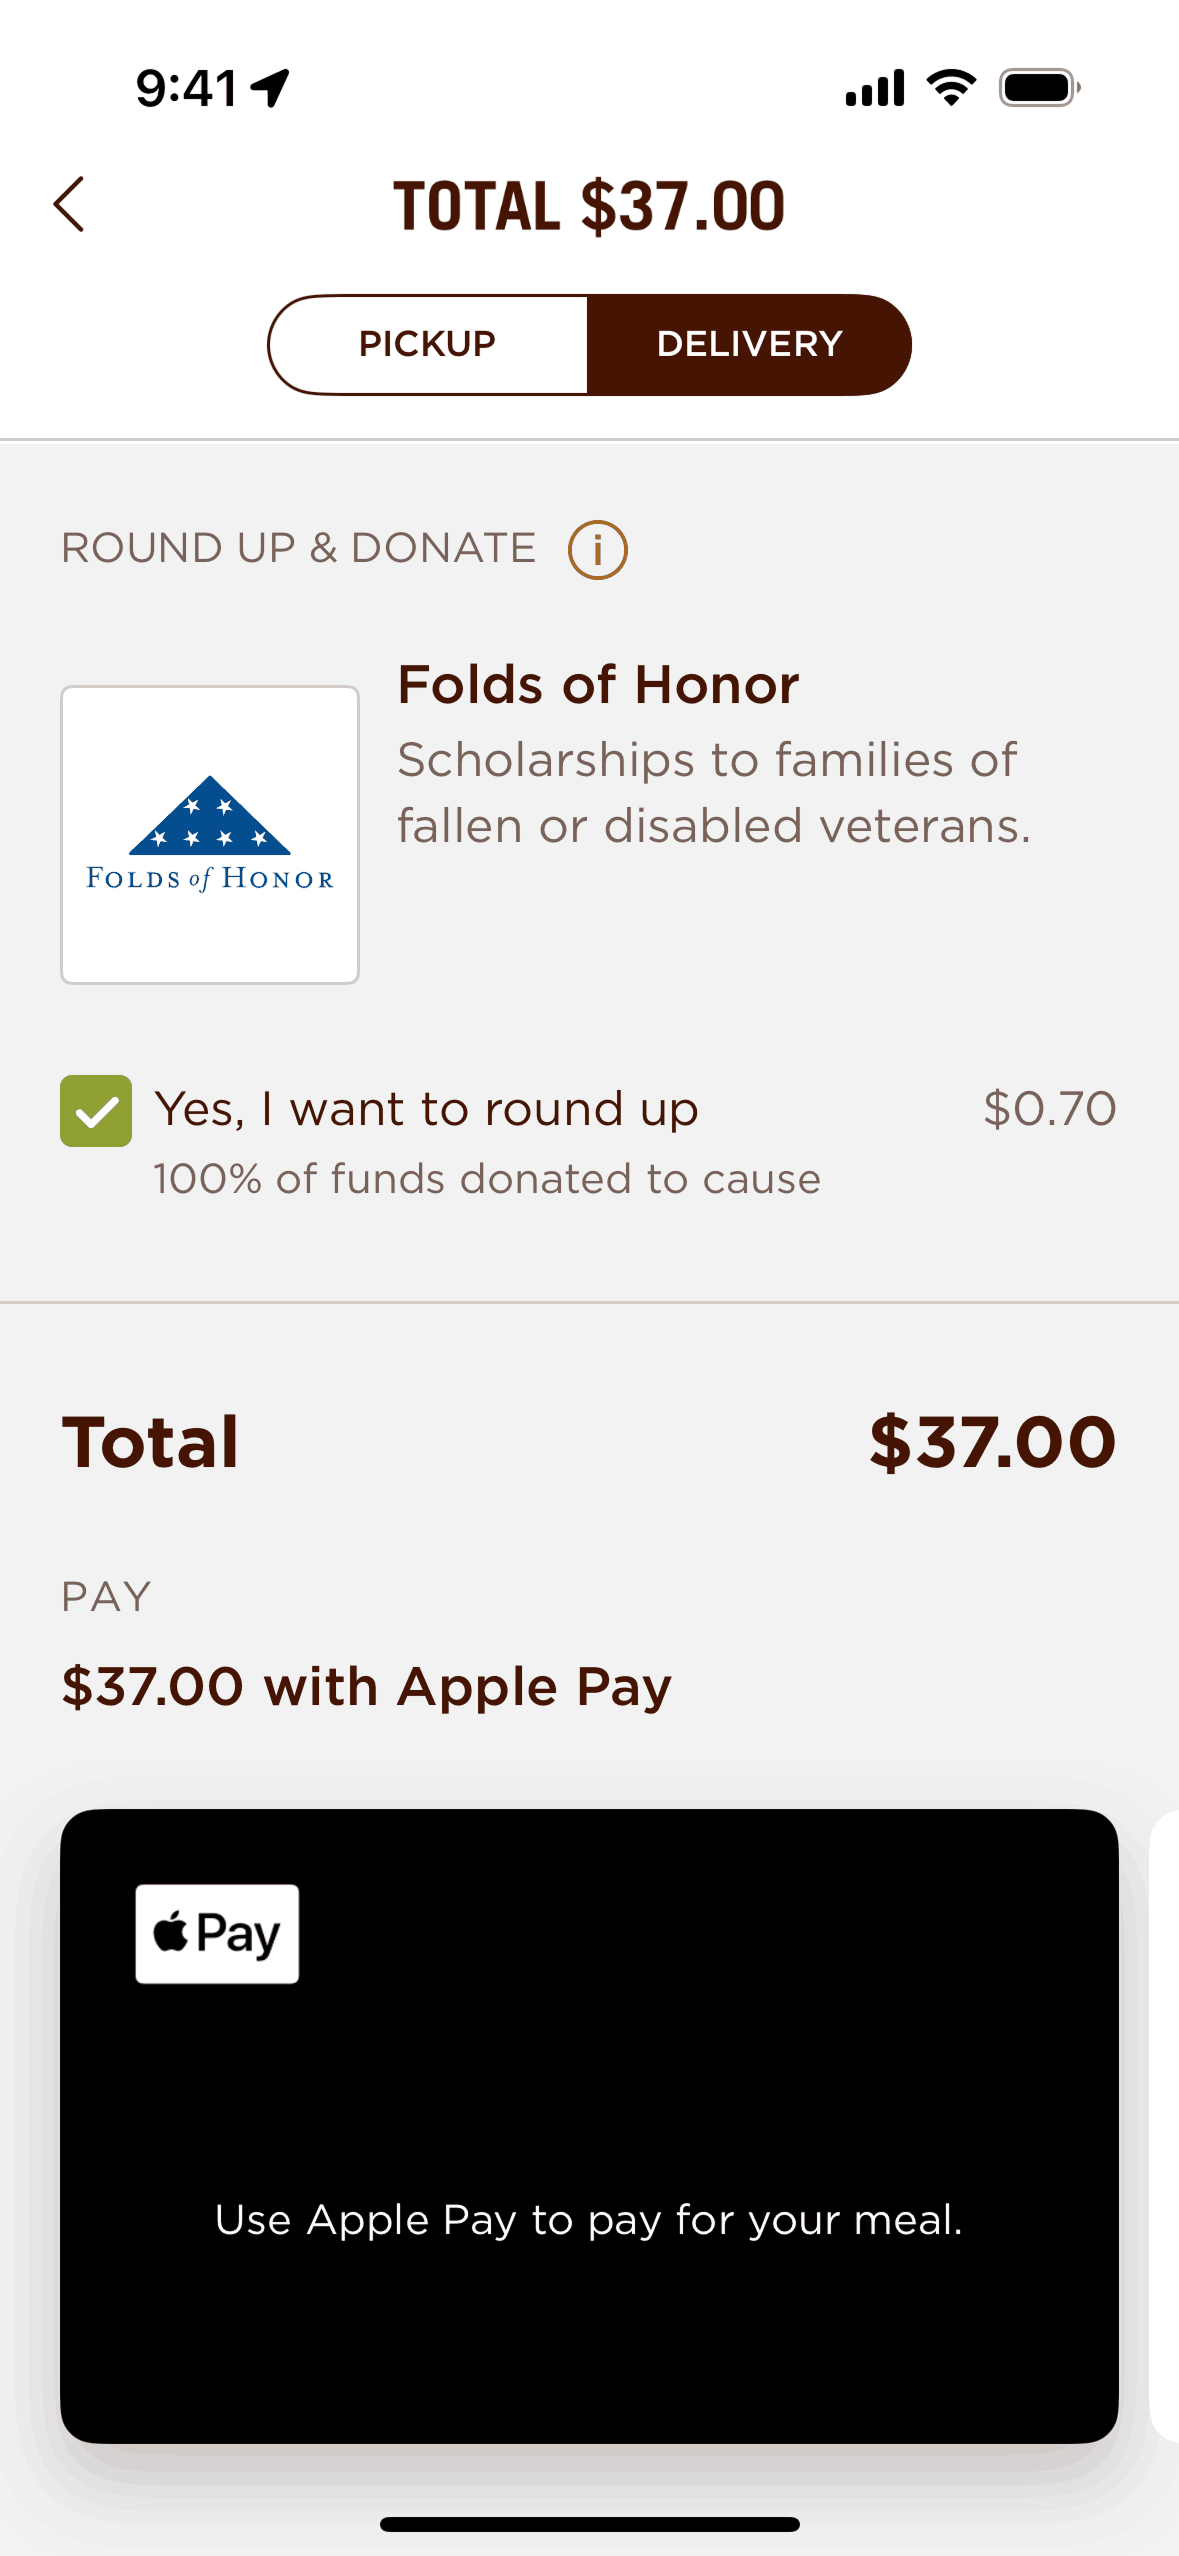Tap "Use Apple Pay to pay for your meal" text
The width and height of the screenshot is (1179, 2556).
click(x=589, y=2220)
